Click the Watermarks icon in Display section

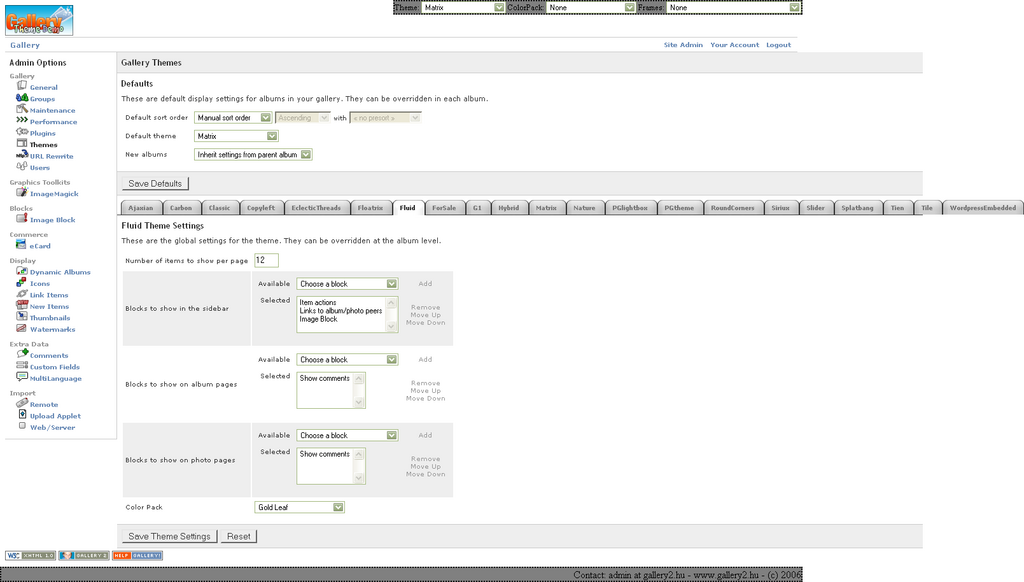point(22,328)
